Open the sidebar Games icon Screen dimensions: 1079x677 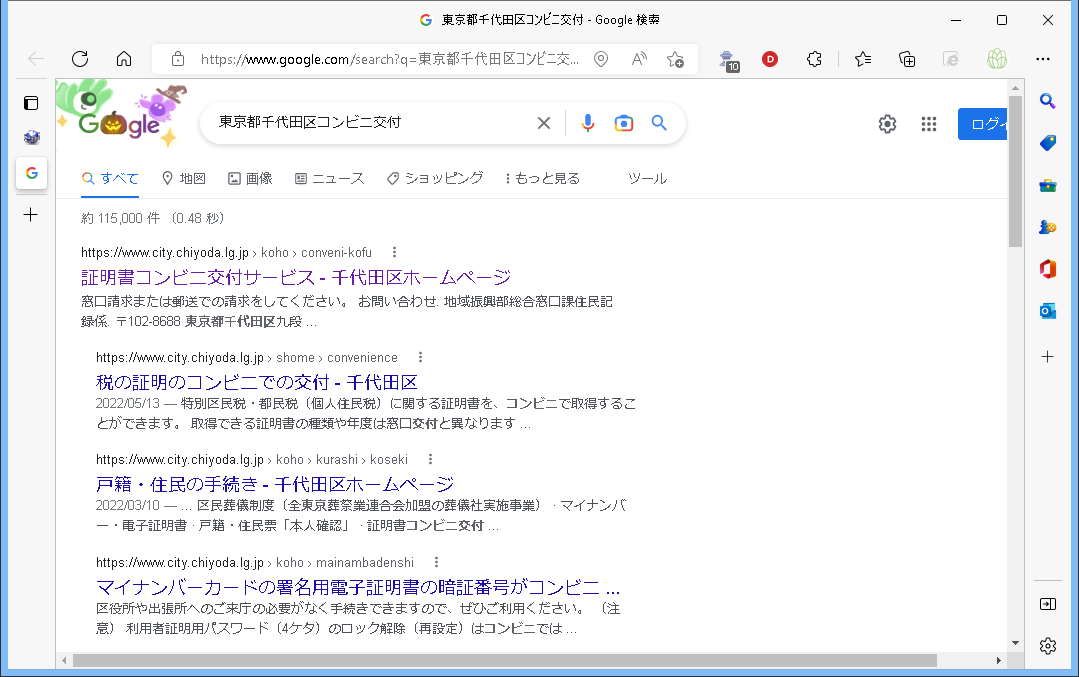tap(1047, 227)
